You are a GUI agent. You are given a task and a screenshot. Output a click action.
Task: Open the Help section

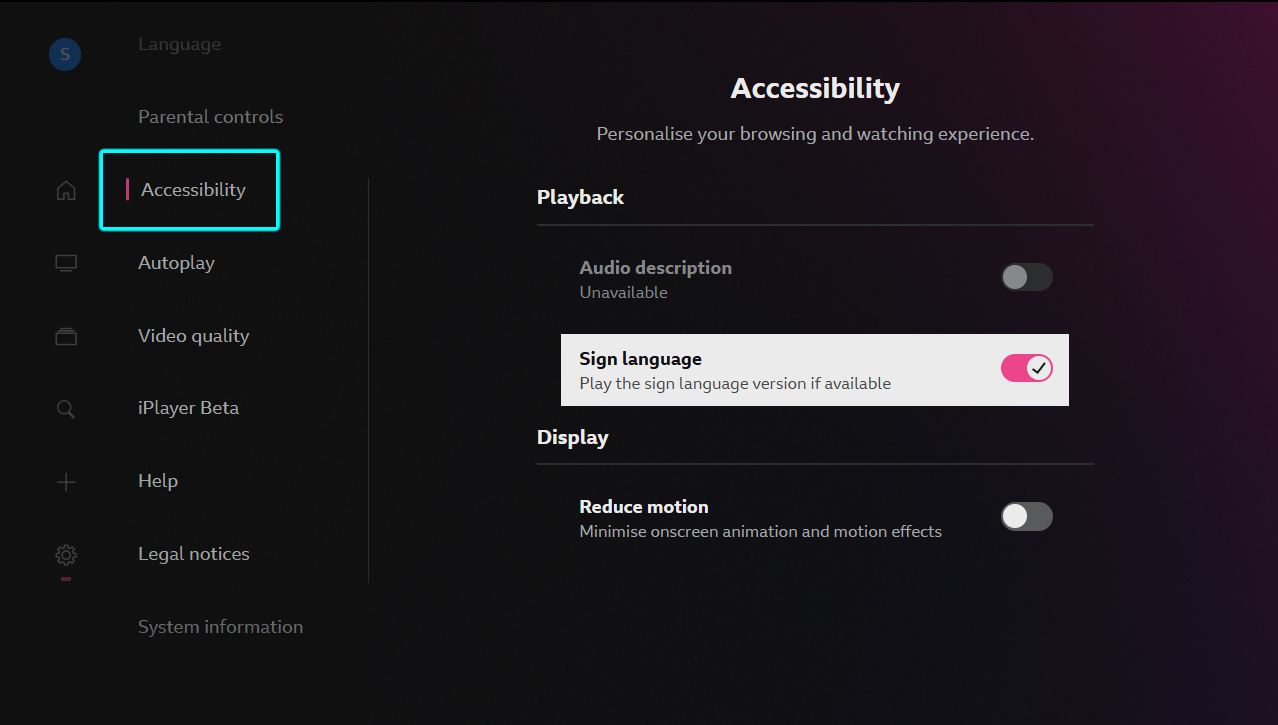[157, 480]
